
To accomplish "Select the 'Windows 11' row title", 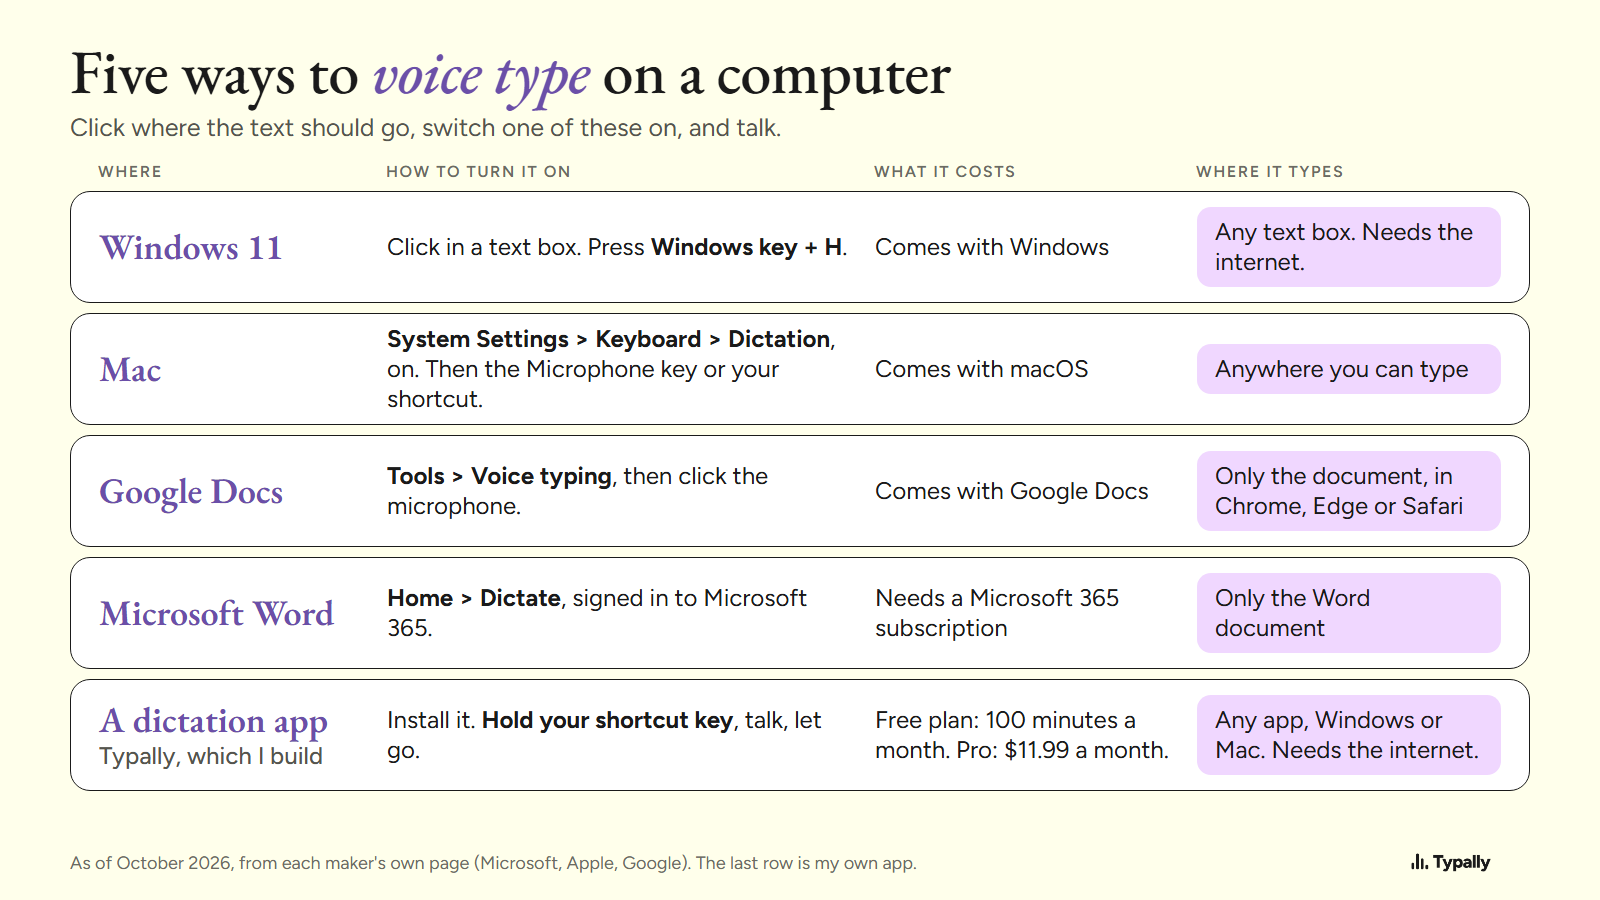I will coord(191,247).
